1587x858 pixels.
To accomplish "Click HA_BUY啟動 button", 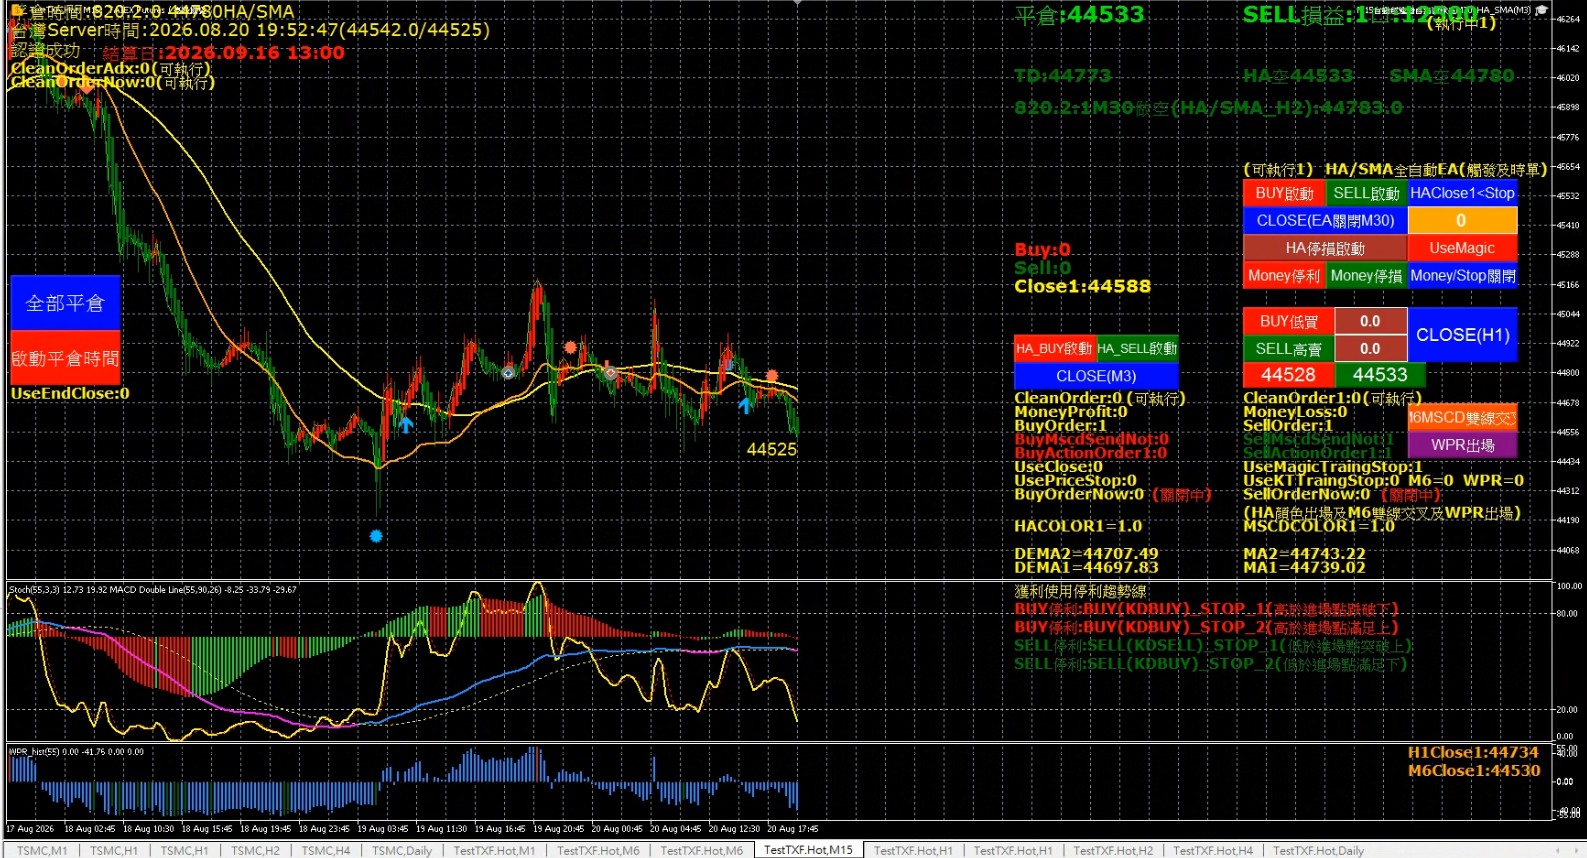I will 1054,348.
